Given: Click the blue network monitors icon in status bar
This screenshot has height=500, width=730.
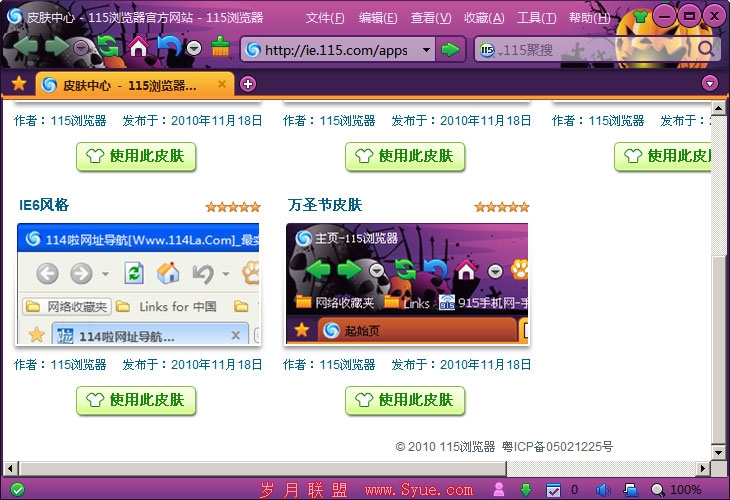Looking at the screenshot, I should coord(630,490).
